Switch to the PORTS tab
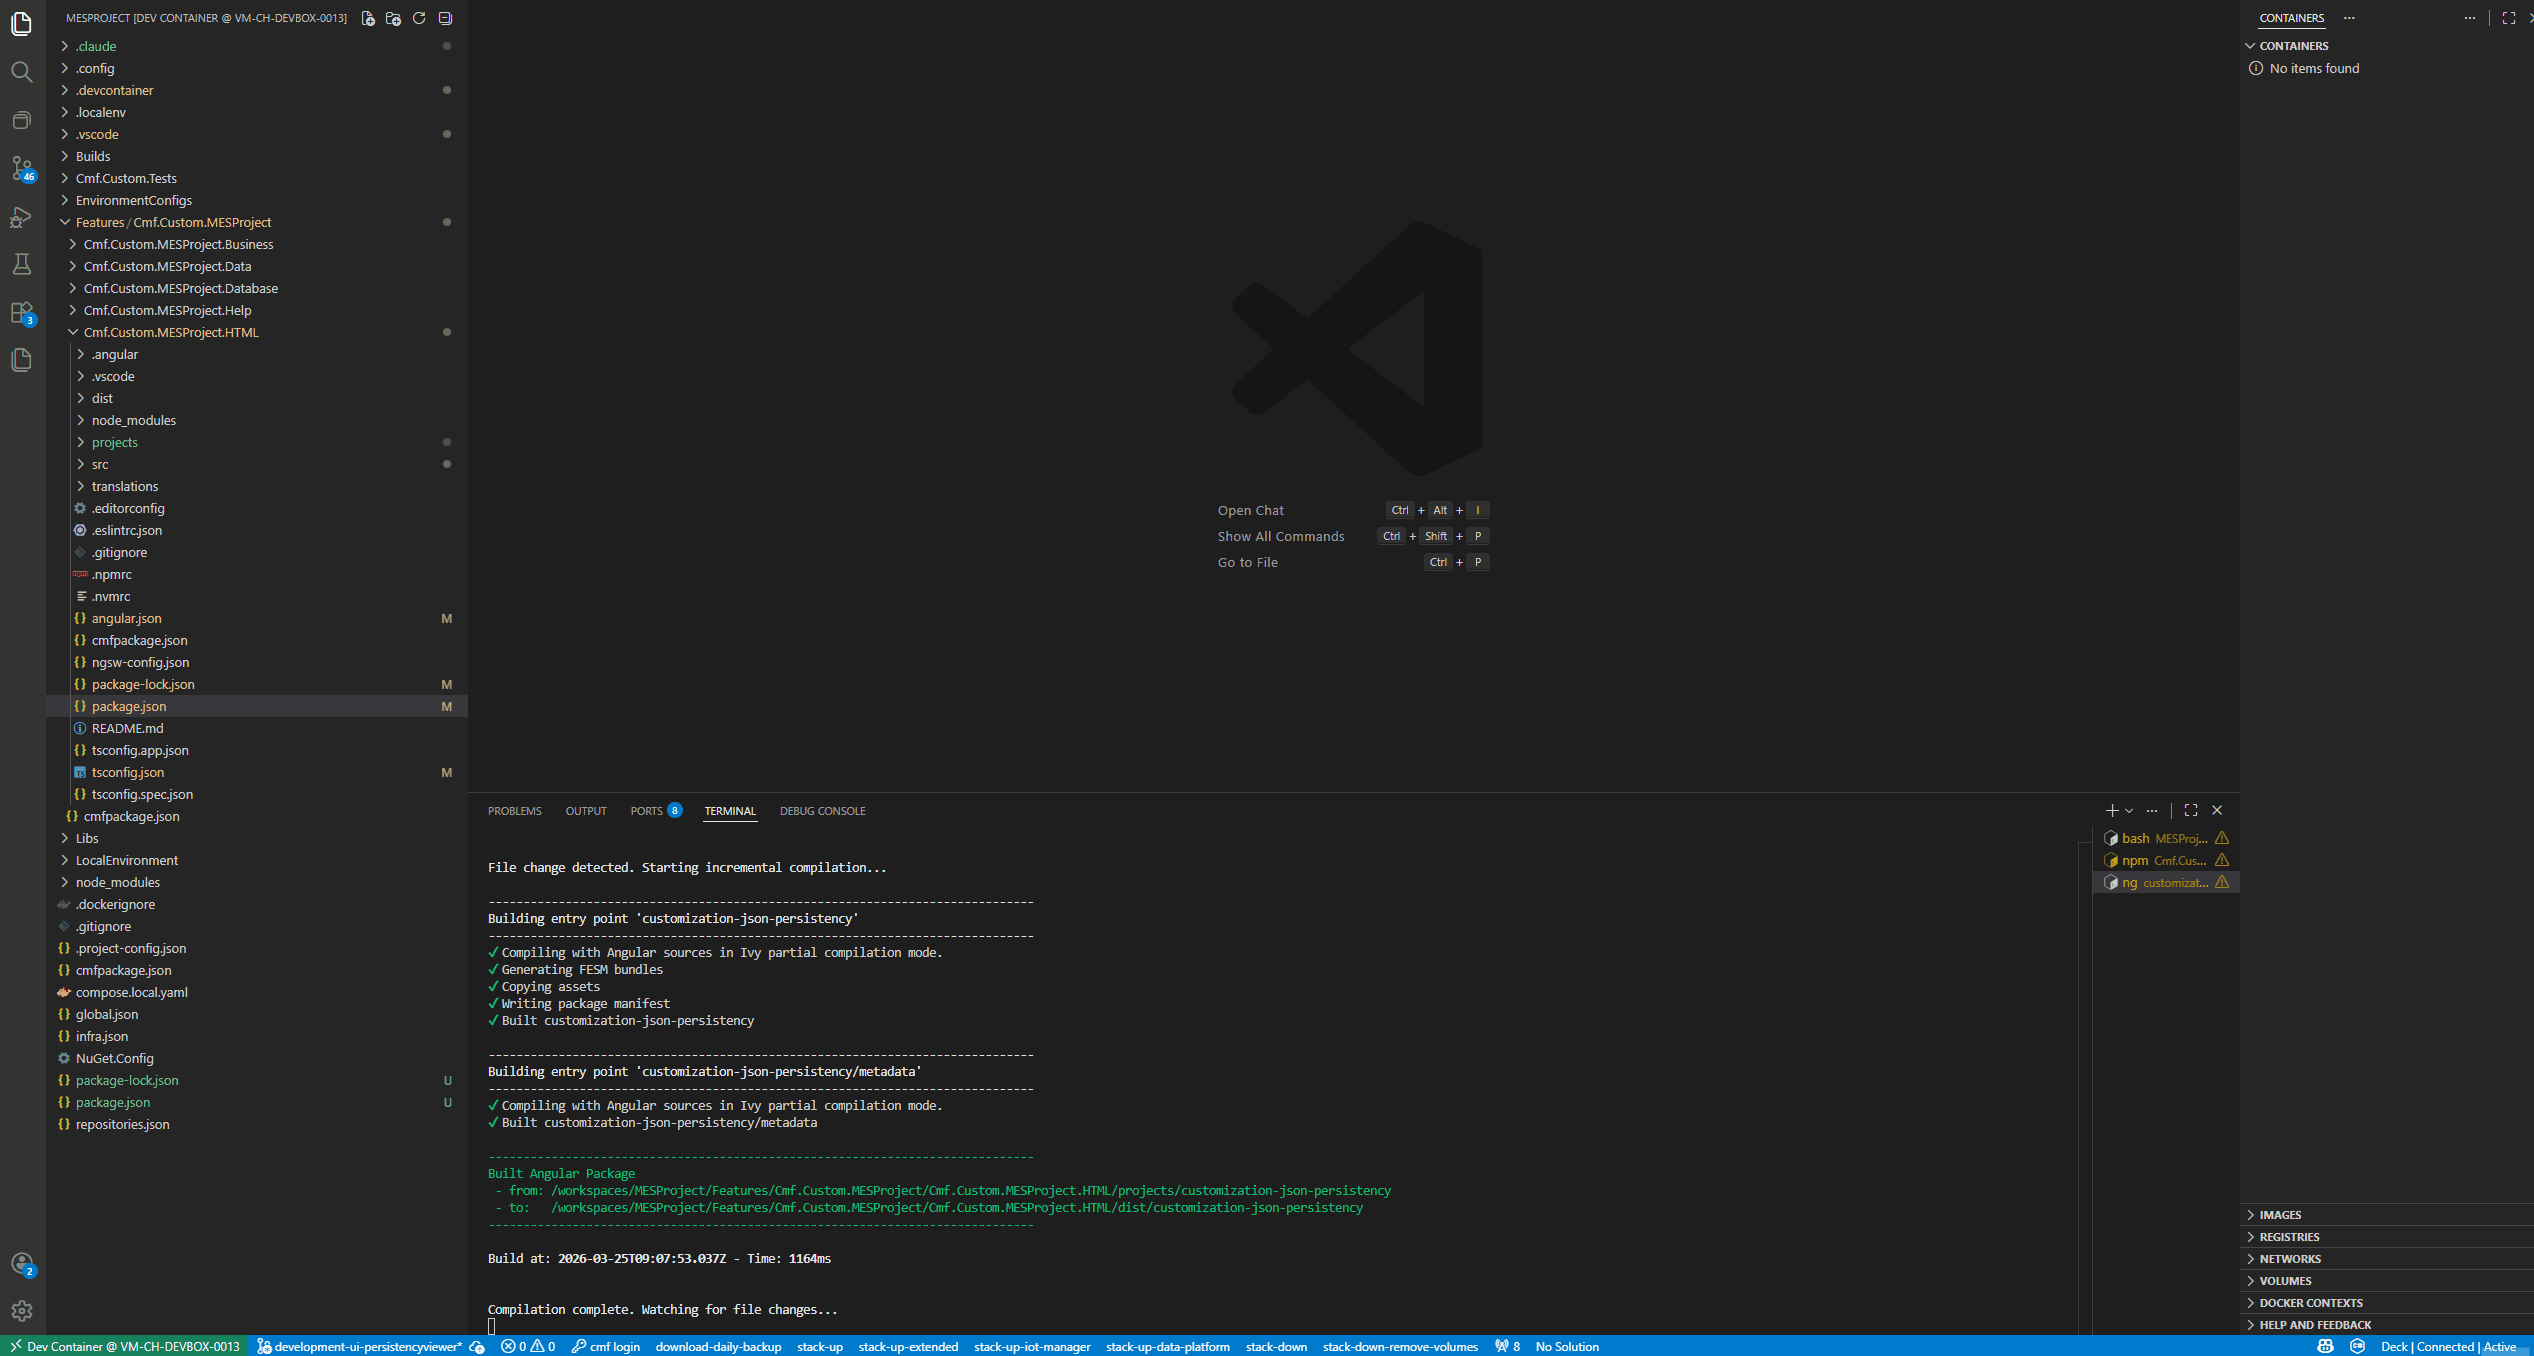Screen dimensions: 2534x1356 (646, 811)
